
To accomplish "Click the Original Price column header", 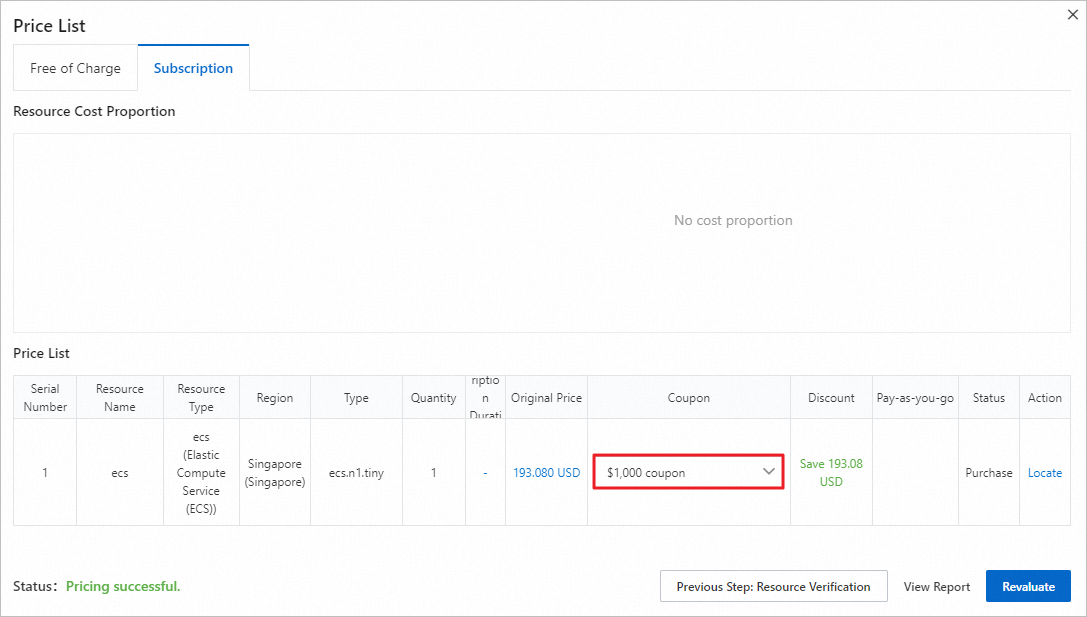I will pos(546,398).
